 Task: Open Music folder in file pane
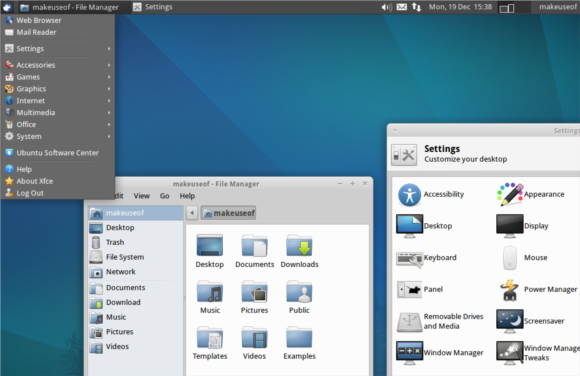(210, 291)
